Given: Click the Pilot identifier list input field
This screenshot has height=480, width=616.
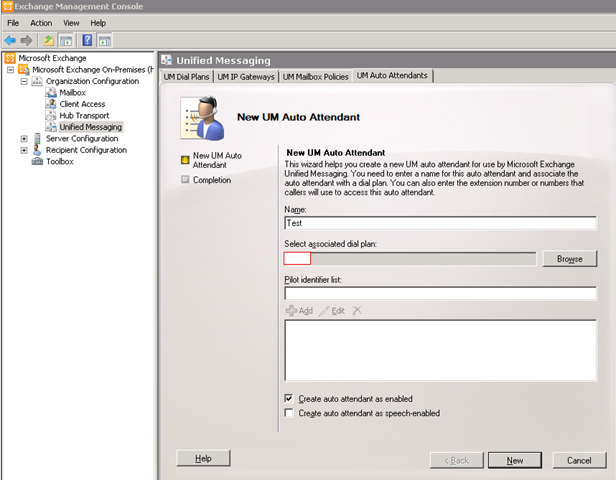Looking at the screenshot, I should (x=440, y=293).
